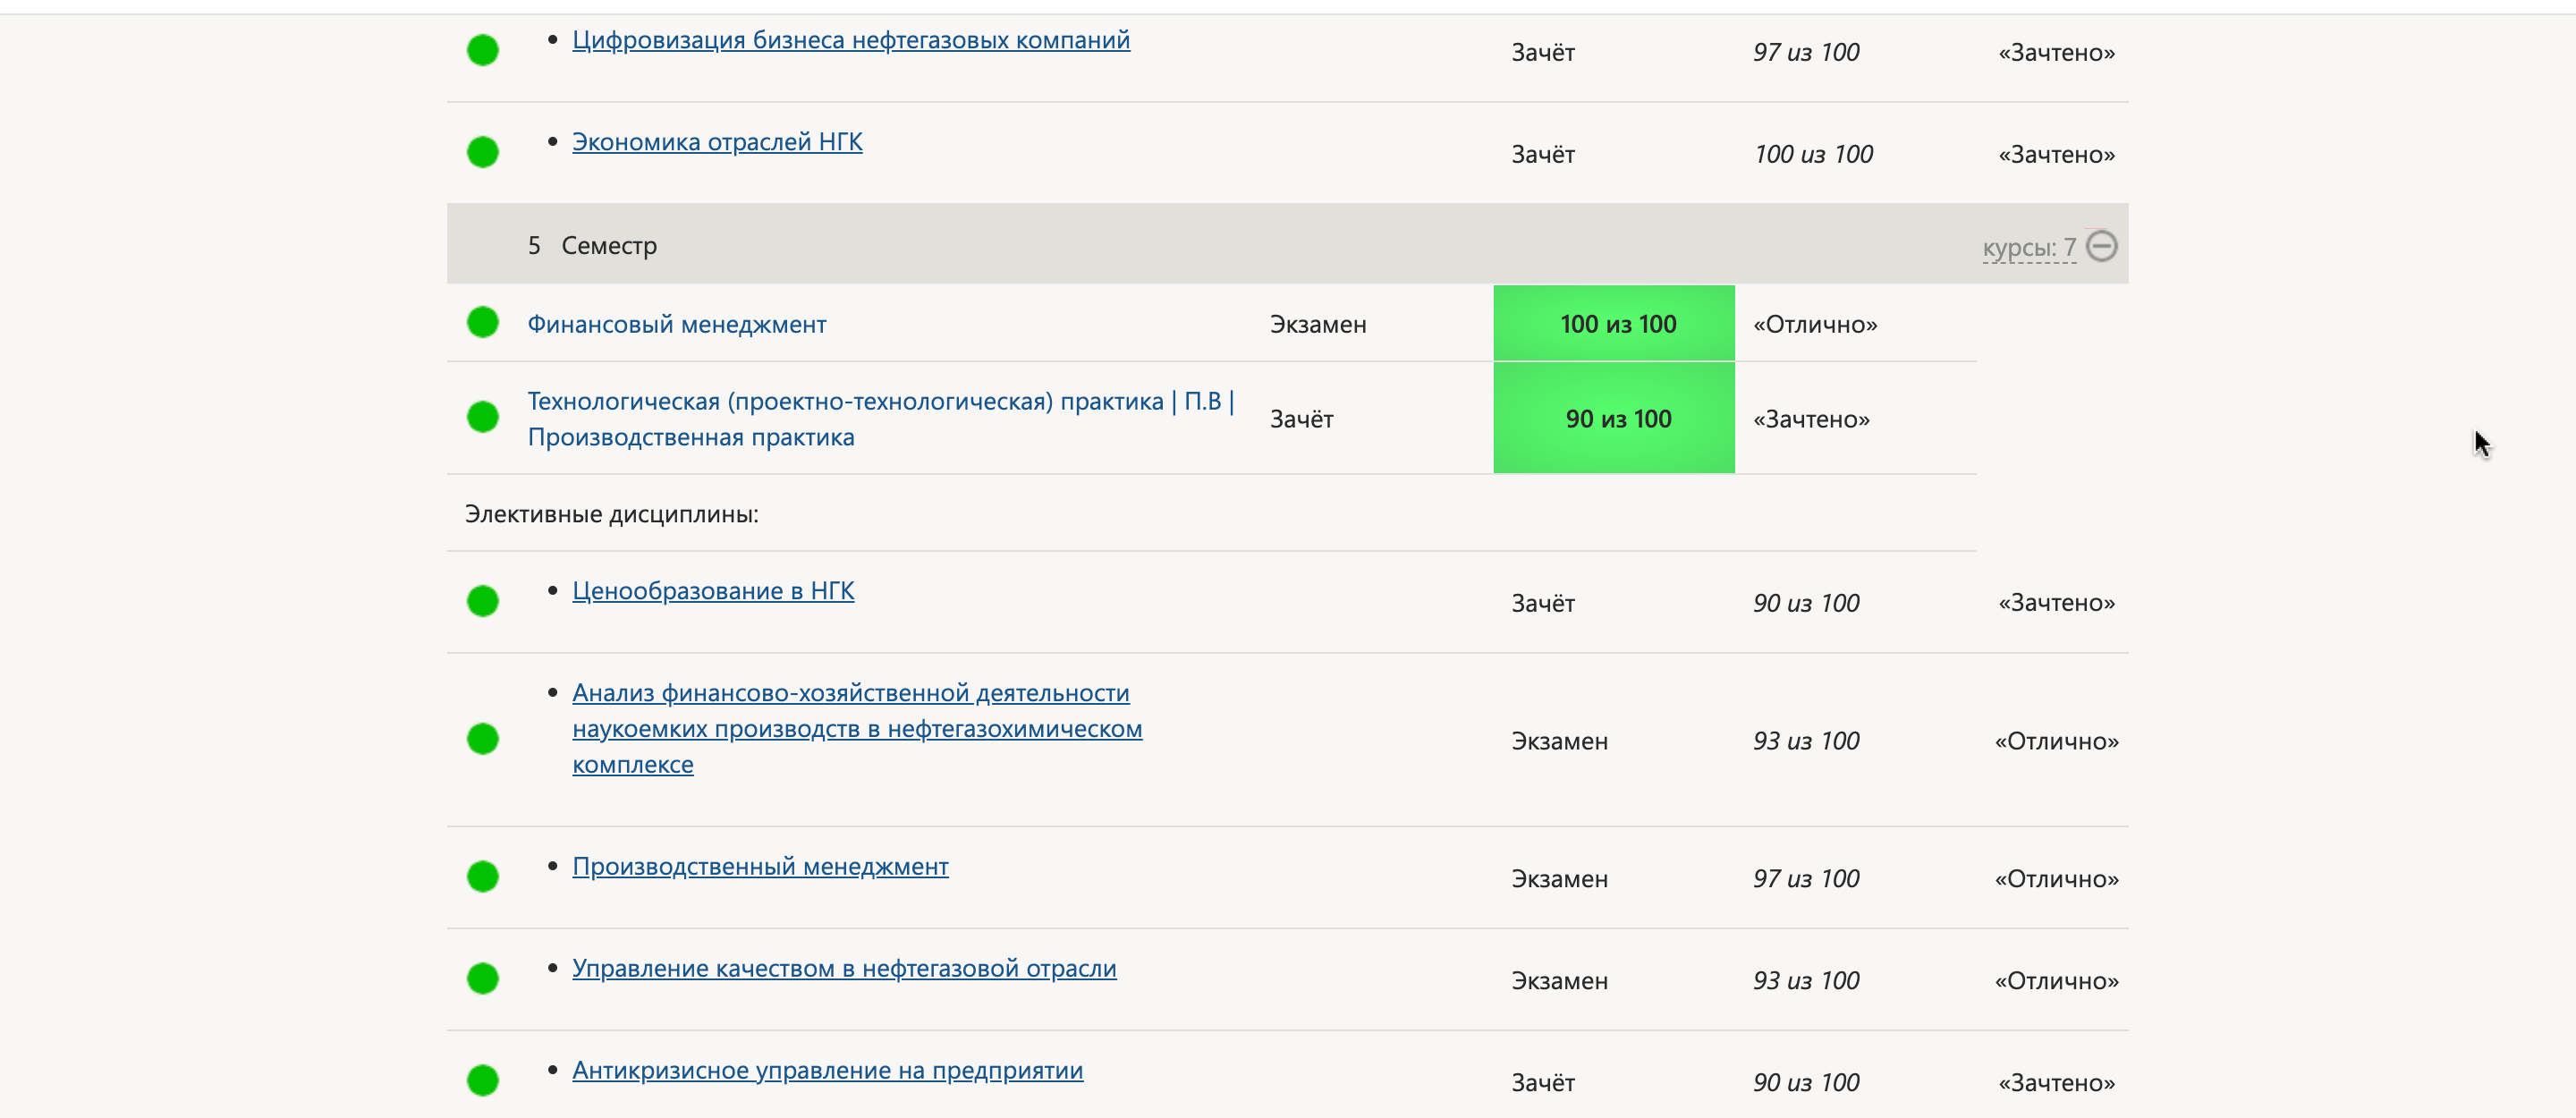The width and height of the screenshot is (2576, 1118).
Task: Open Экономика отраслей НГК course link
Action: 716,142
